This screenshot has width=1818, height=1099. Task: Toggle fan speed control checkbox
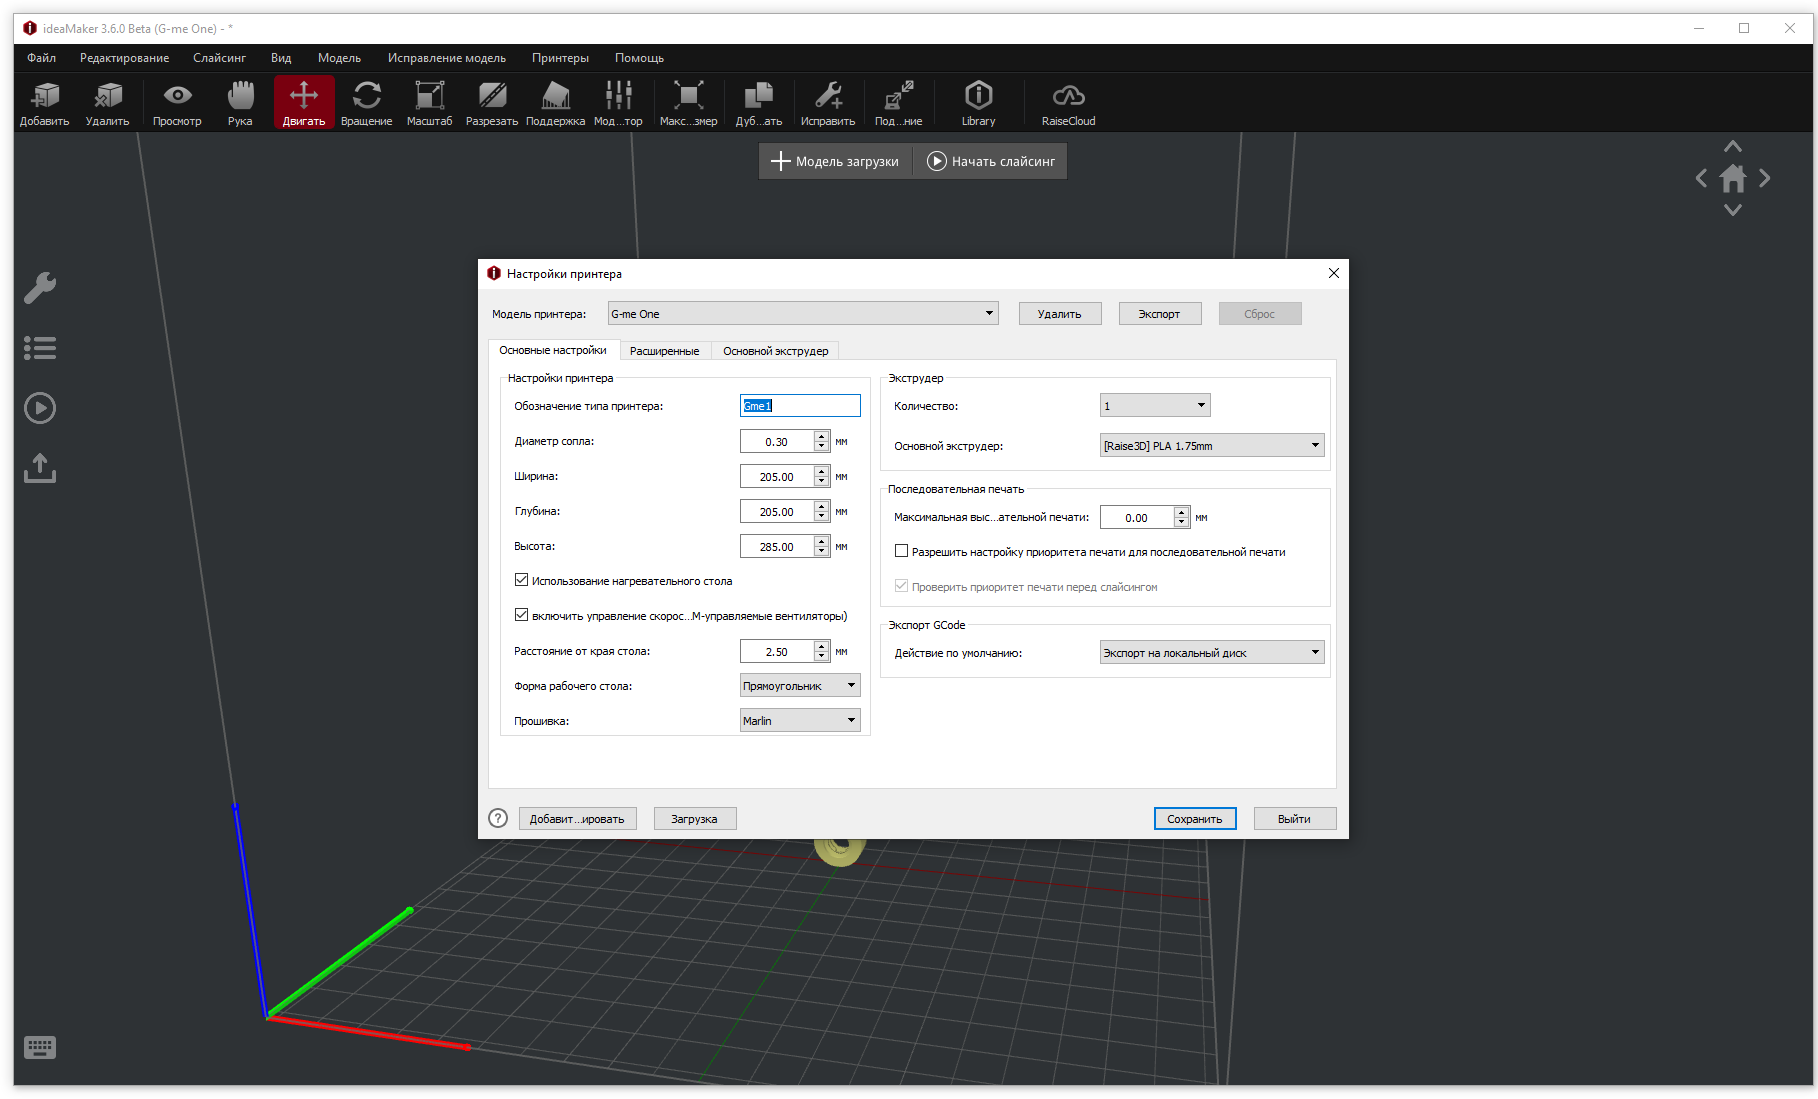click(x=521, y=615)
